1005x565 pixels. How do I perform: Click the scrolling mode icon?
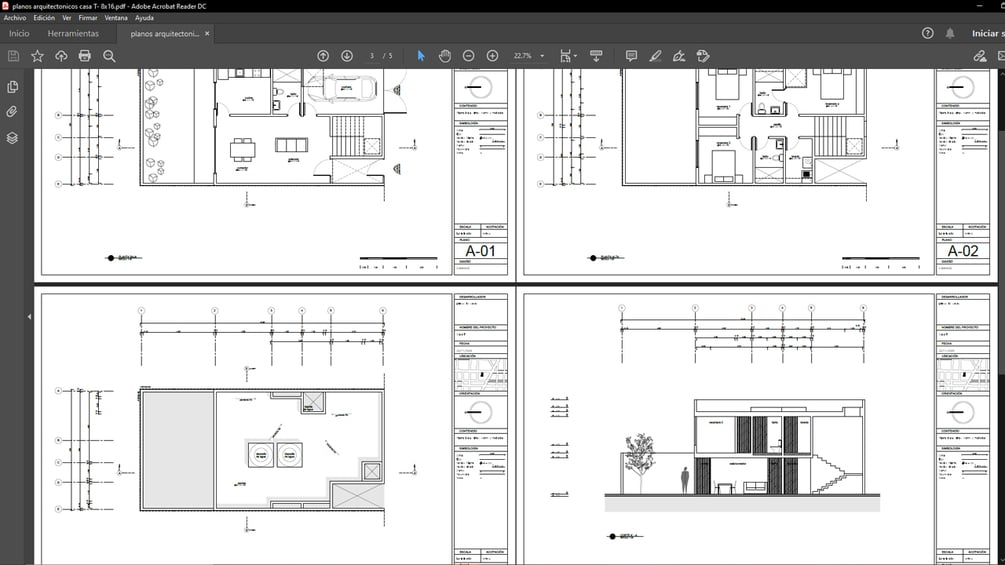point(596,56)
